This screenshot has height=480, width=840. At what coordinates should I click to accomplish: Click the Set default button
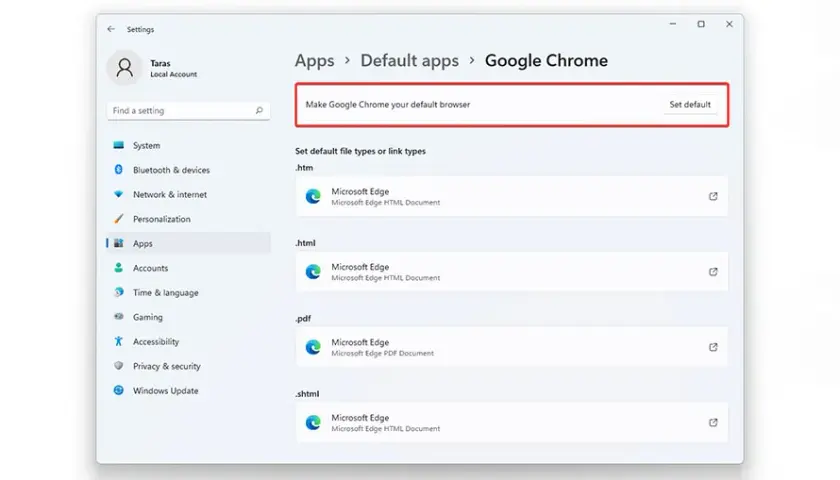pyautogui.click(x=690, y=104)
